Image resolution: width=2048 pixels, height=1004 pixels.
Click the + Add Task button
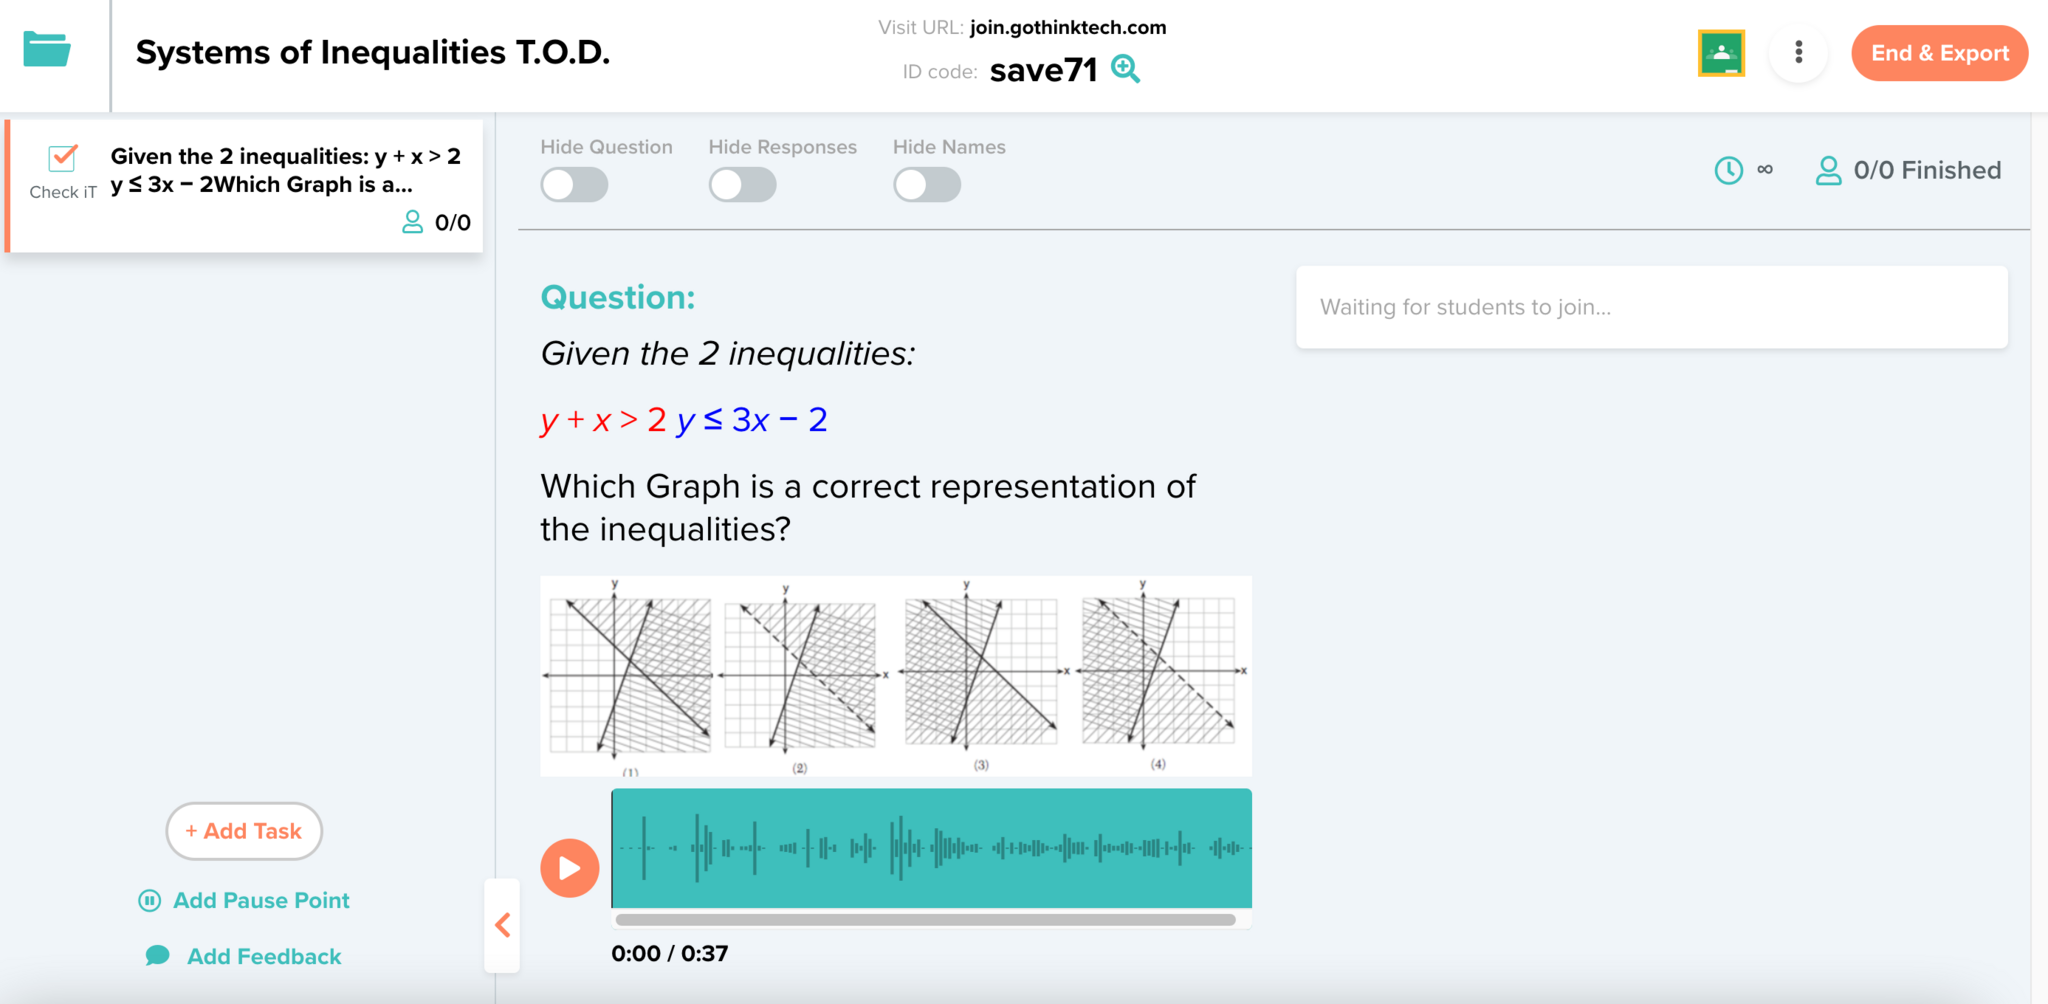pos(244,831)
